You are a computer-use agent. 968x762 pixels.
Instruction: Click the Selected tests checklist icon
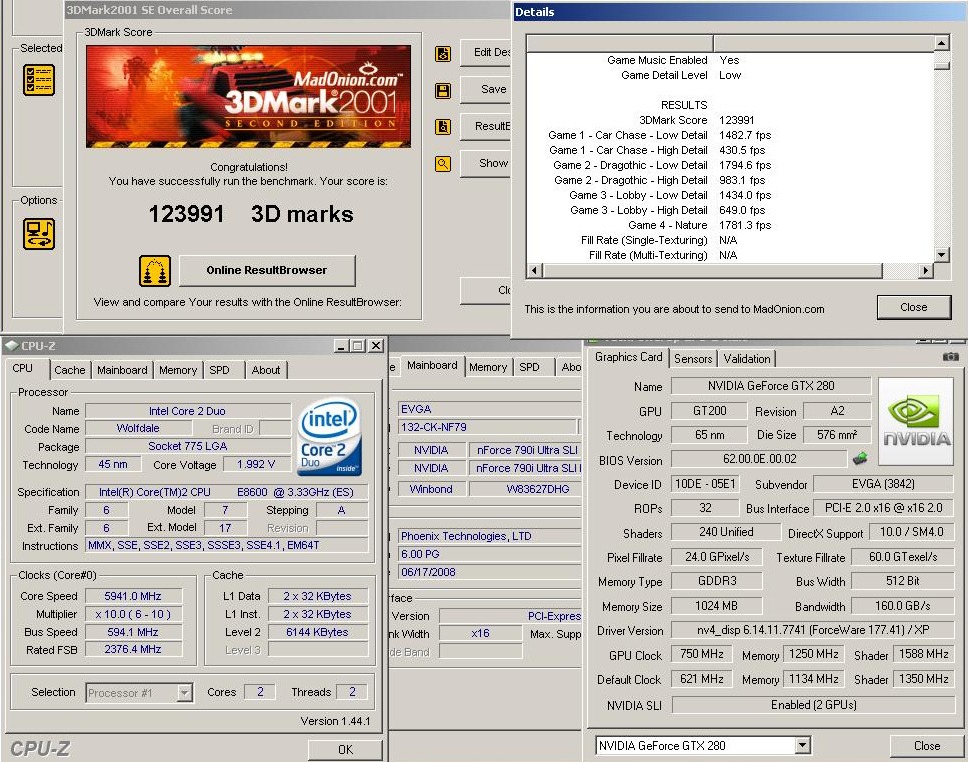39,80
